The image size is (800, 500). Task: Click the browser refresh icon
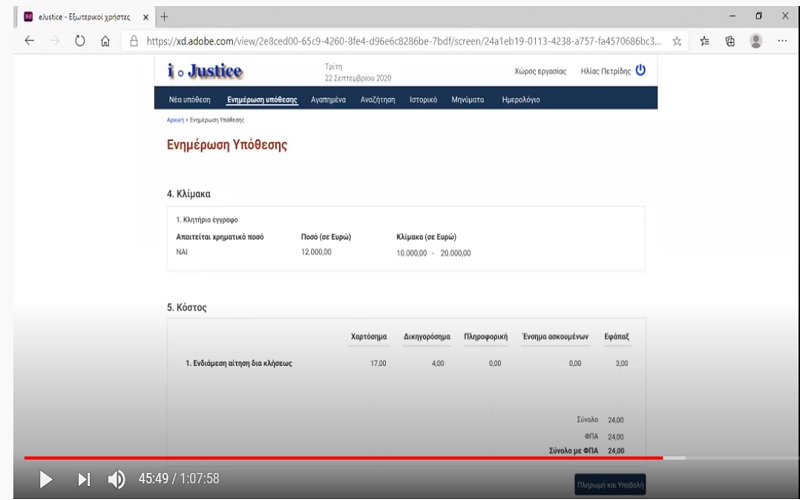80,41
